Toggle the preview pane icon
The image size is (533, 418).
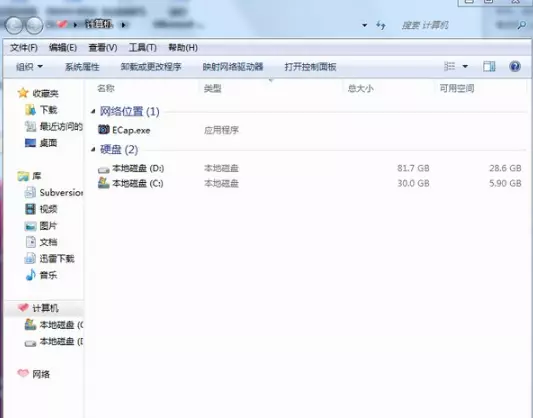489,66
